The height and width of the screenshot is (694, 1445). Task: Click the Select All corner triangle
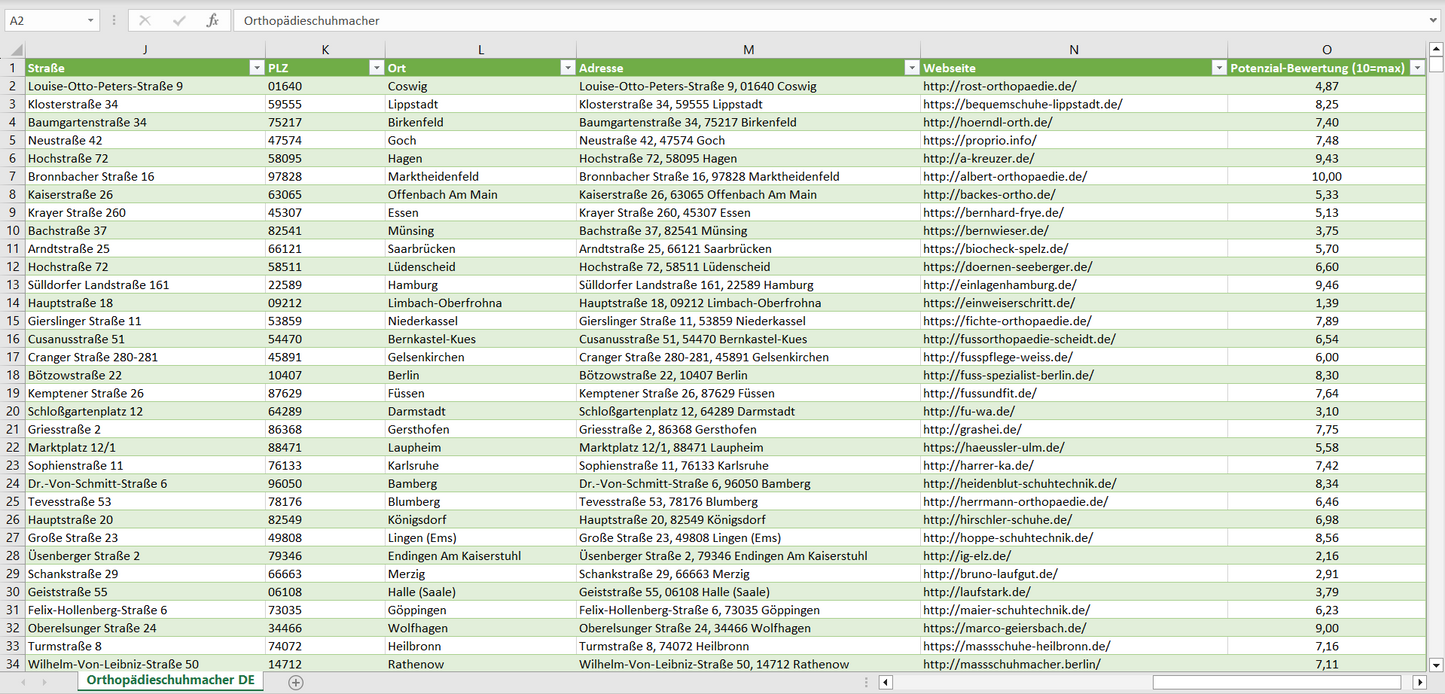click(16, 50)
